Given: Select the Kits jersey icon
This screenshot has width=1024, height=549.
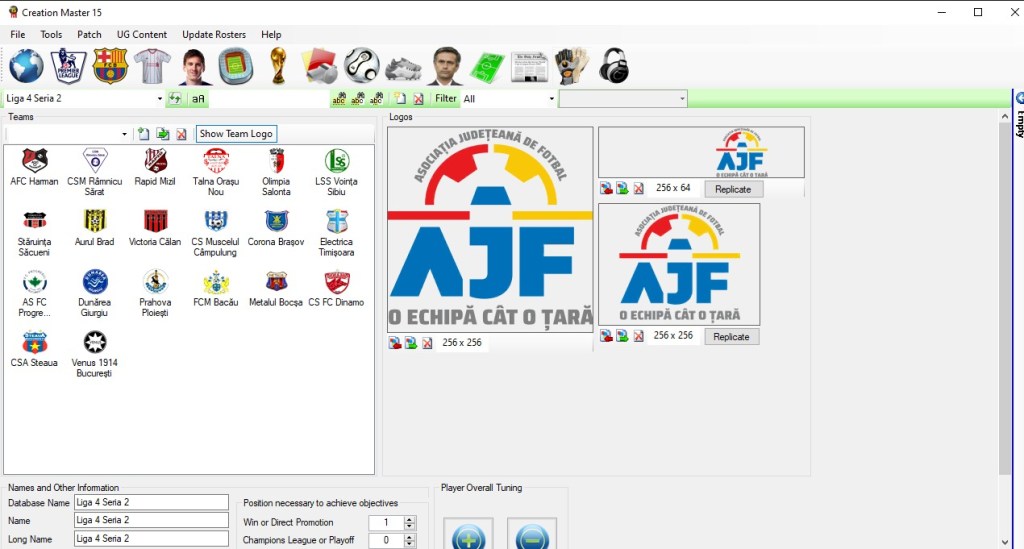Looking at the screenshot, I should [152, 66].
